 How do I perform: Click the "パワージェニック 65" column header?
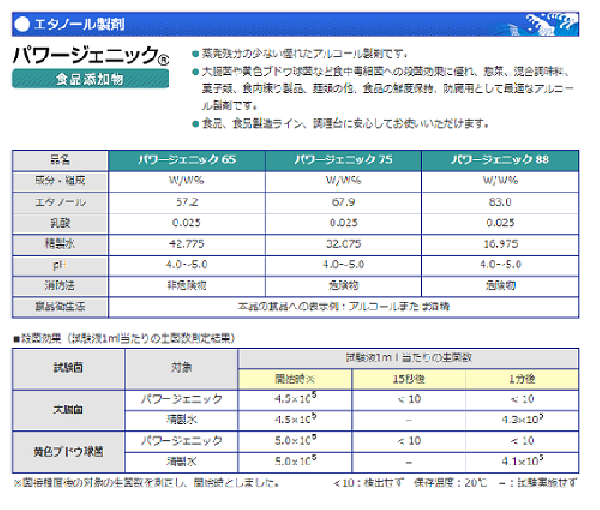187,160
